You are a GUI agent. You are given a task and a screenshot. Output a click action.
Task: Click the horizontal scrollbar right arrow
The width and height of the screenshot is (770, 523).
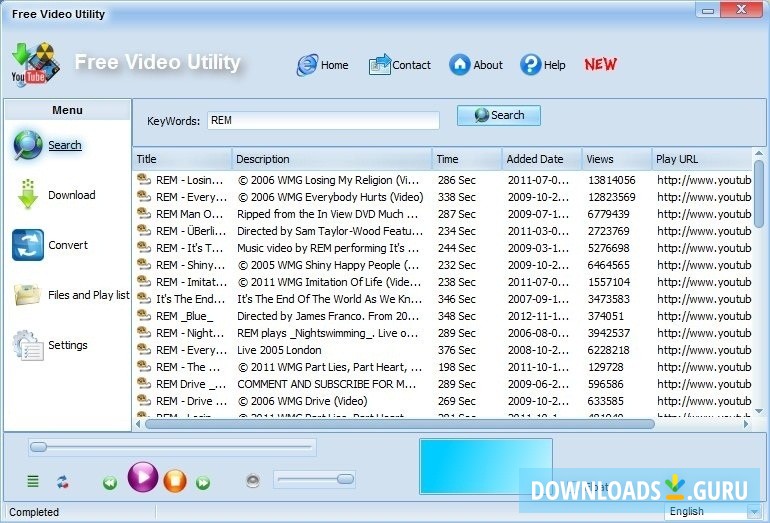[746, 424]
